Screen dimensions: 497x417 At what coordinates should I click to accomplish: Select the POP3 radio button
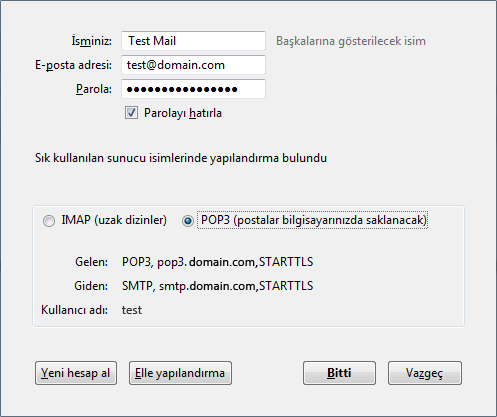point(188,221)
